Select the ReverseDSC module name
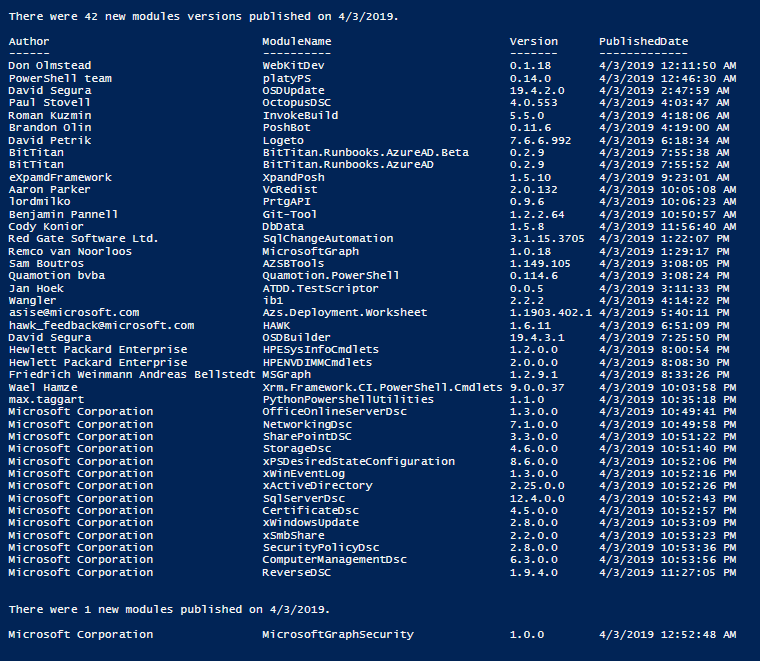760x661 pixels. click(297, 572)
